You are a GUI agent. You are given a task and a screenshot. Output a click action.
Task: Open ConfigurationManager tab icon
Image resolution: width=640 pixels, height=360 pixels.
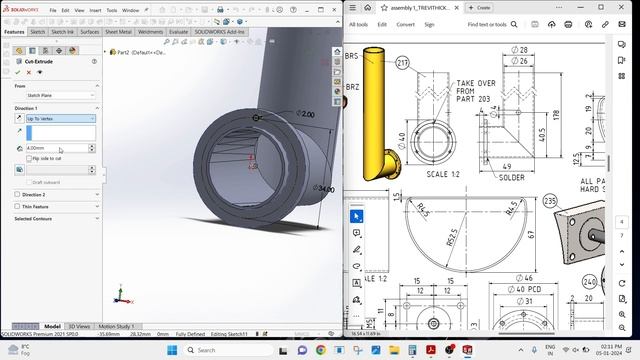[46, 51]
